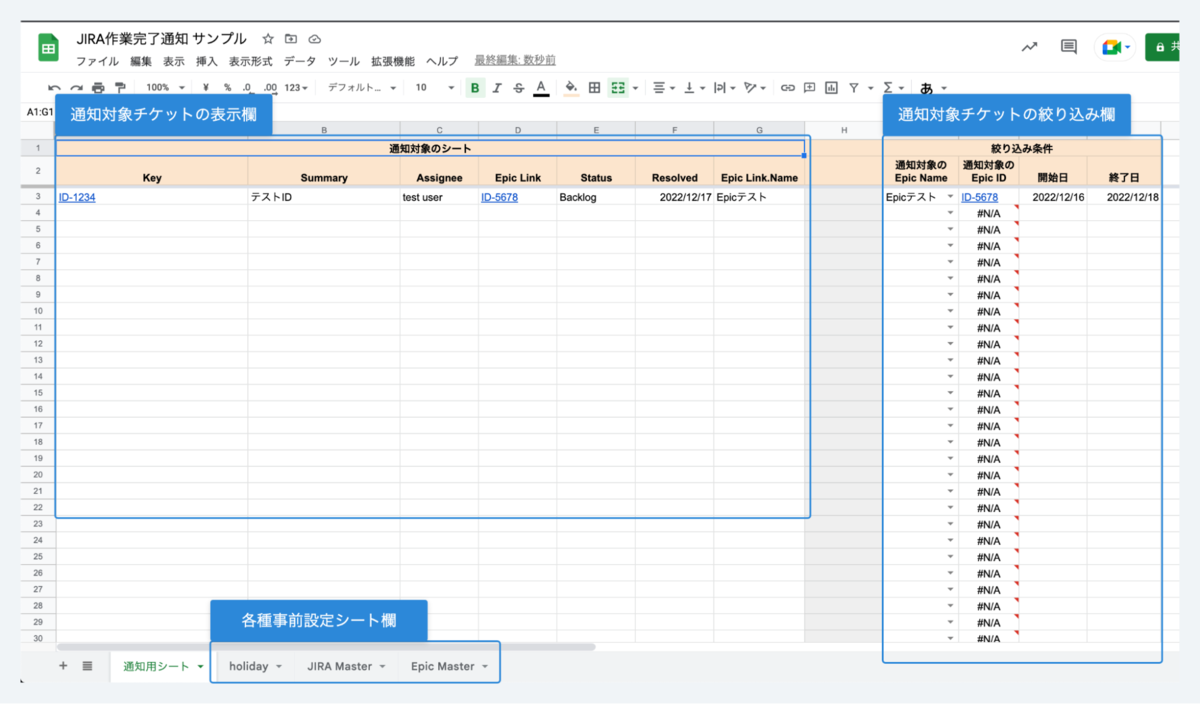Screen dimensions: 1200x704
Task: Apply yen currency format
Action: click(x=205, y=88)
